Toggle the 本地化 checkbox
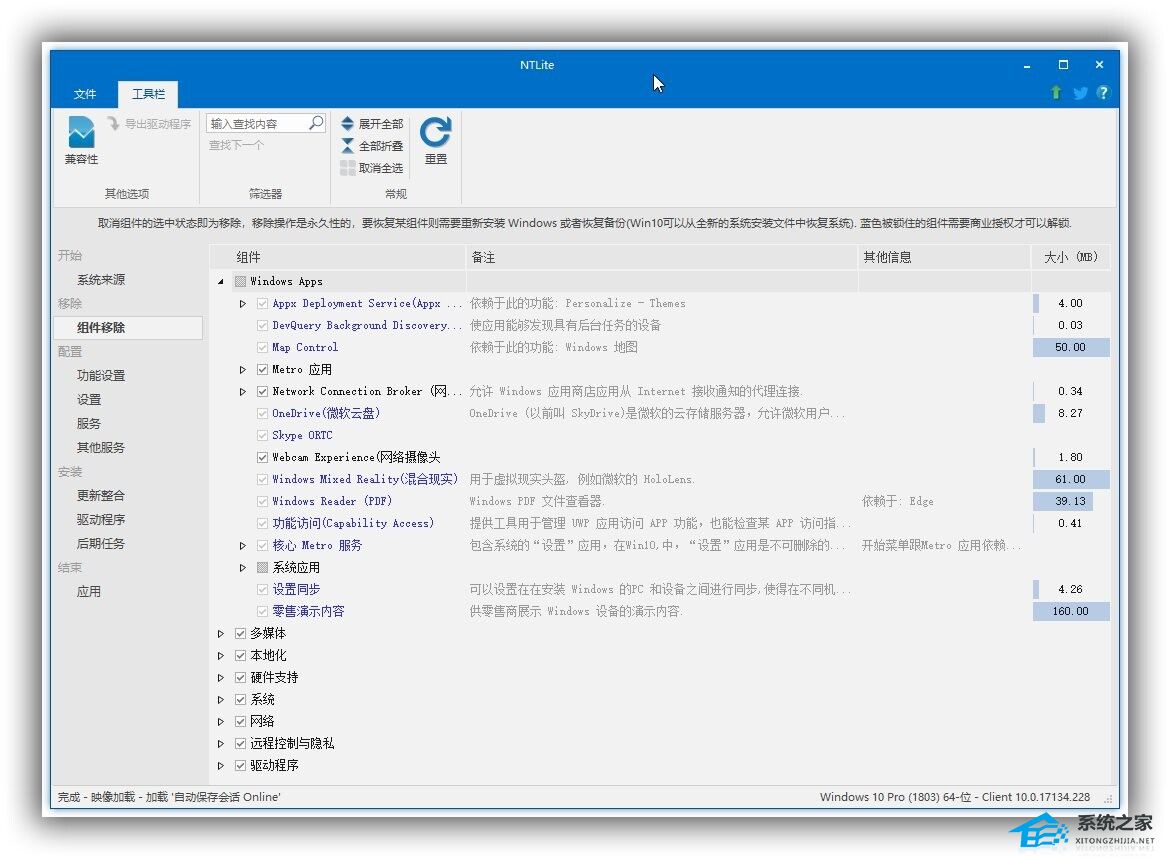Image resolution: width=1170 pixels, height=859 pixels. coord(240,655)
